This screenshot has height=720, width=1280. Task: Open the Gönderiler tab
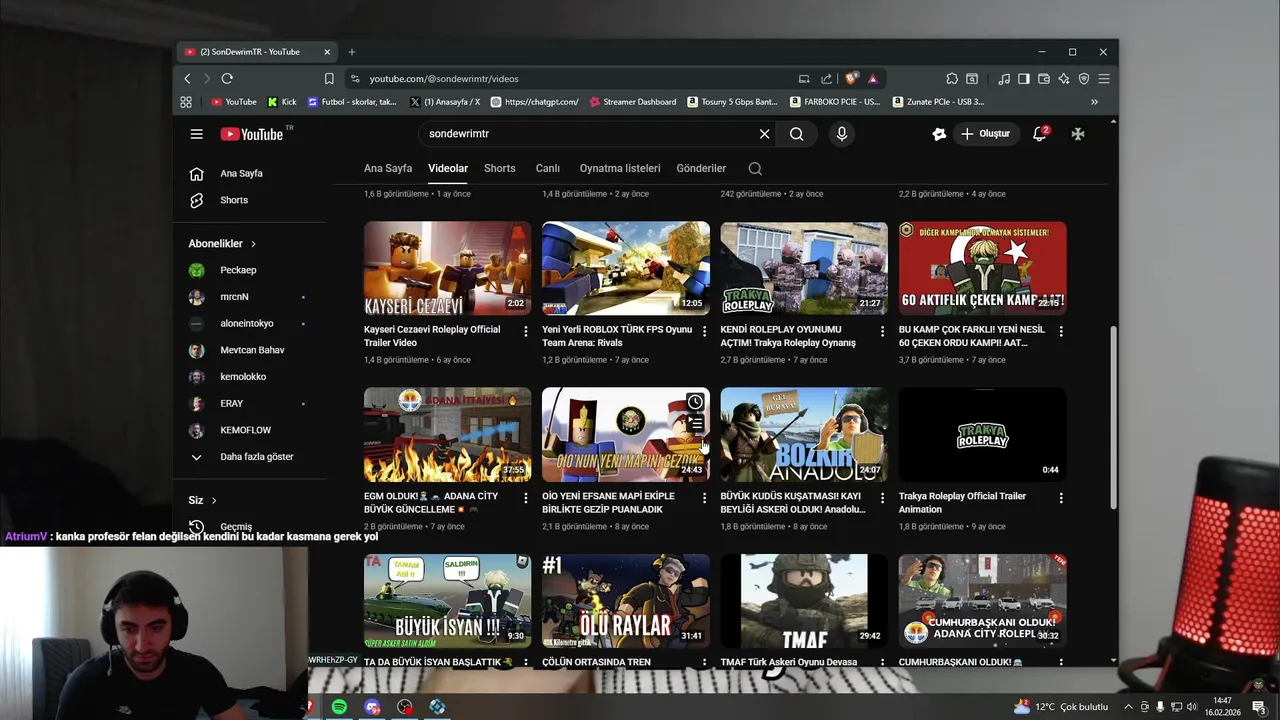[701, 169]
